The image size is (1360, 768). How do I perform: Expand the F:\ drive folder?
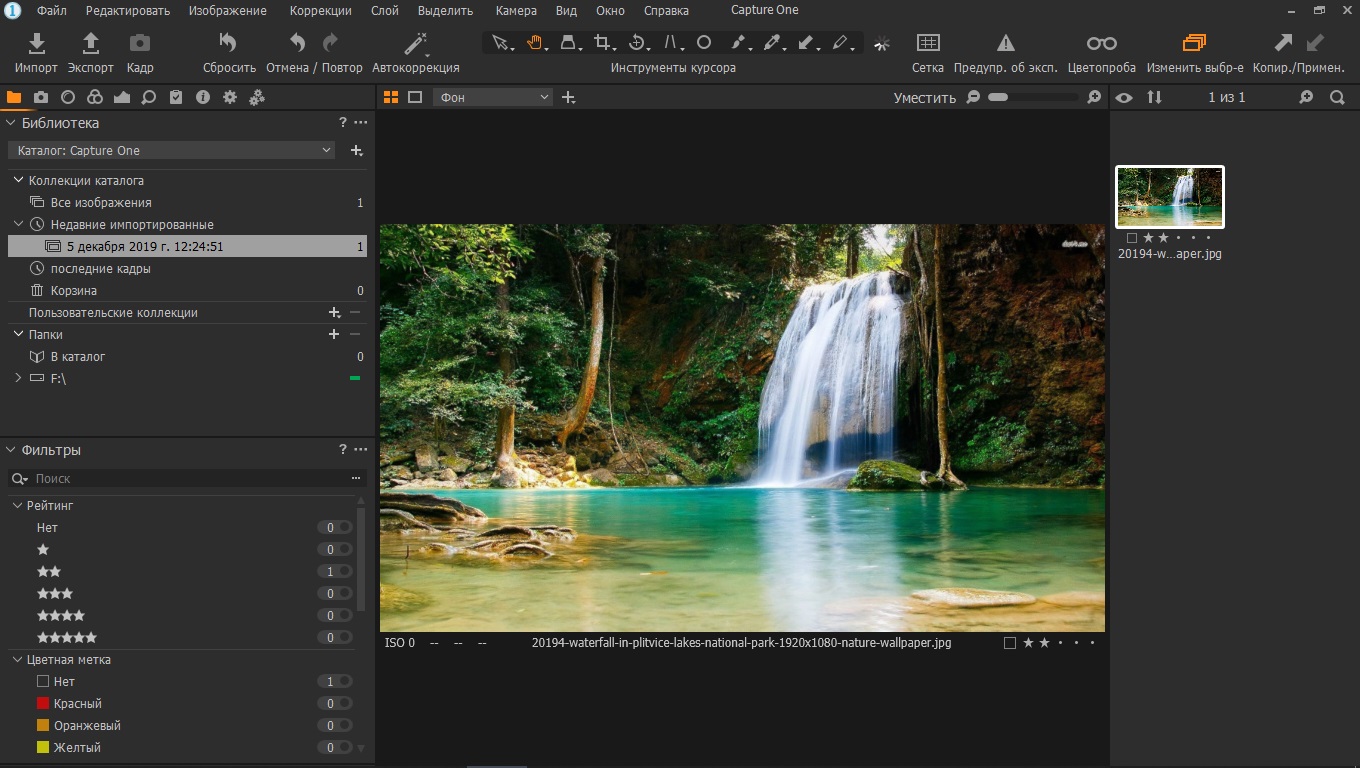18,379
